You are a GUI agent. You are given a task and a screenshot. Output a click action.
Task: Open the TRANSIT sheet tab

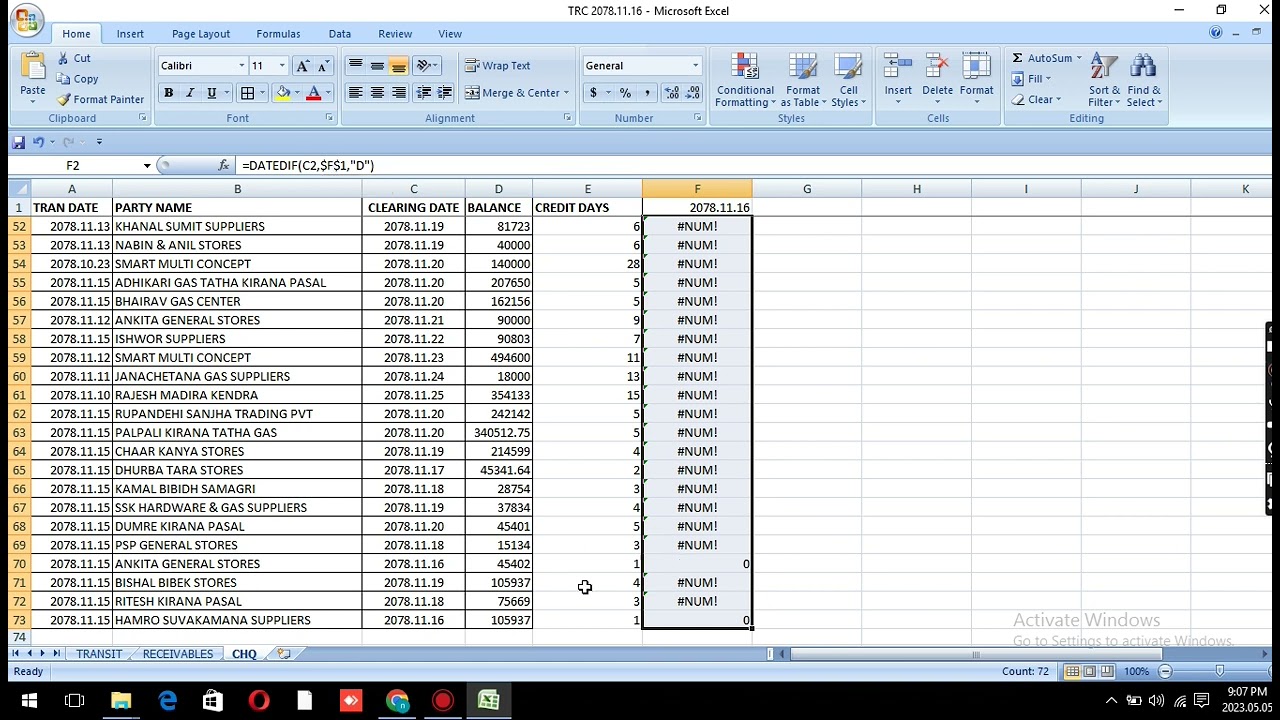tap(99, 654)
